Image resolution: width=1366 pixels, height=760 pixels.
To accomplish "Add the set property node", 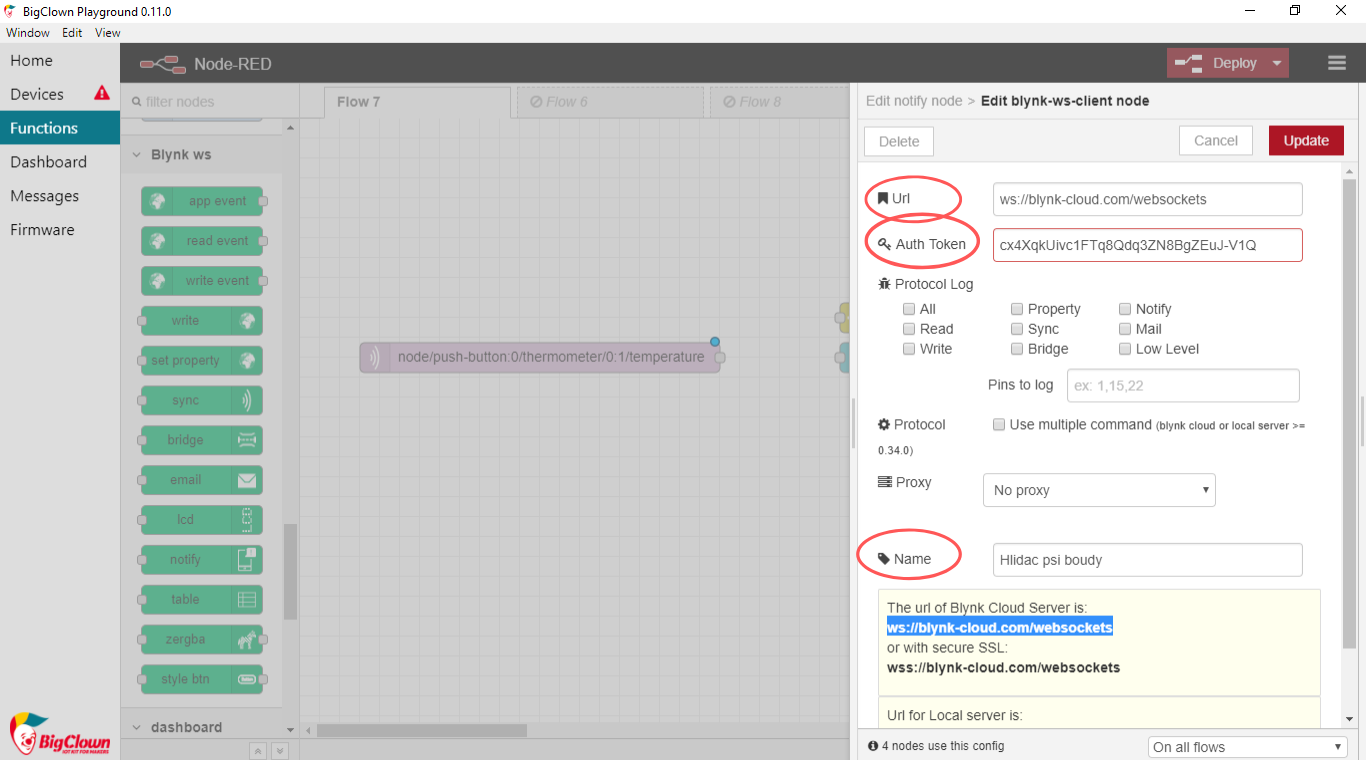I will point(202,360).
